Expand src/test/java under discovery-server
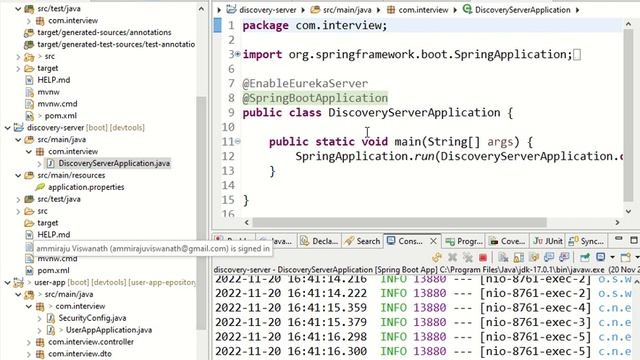 pos(18,200)
